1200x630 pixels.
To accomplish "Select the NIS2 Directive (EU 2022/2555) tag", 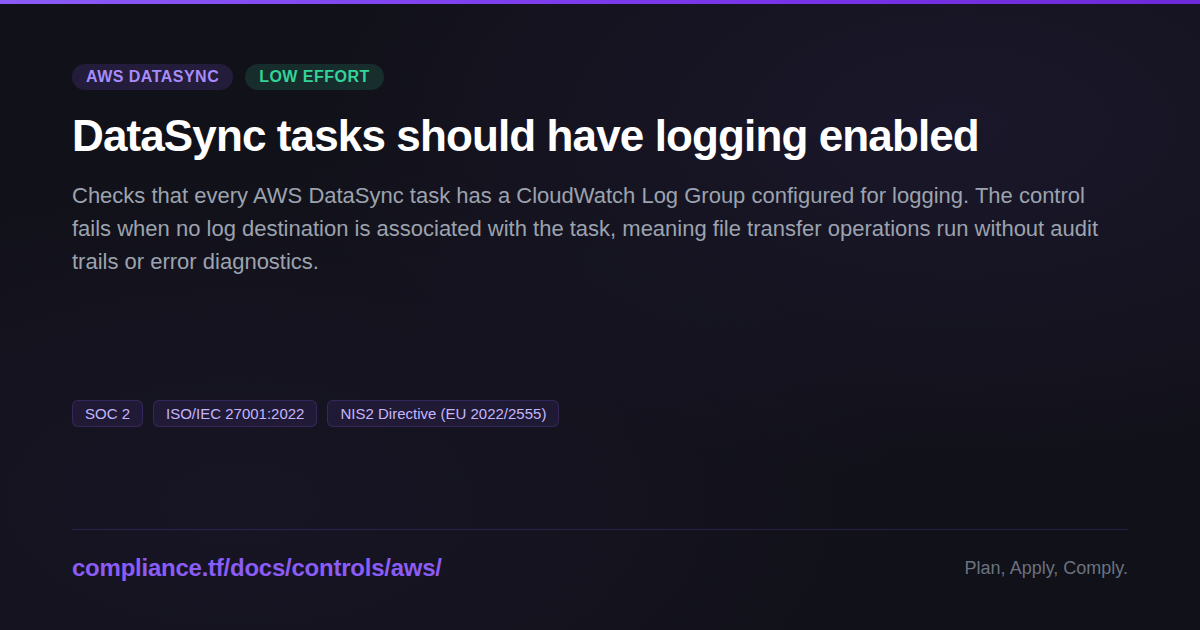I will point(443,414).
